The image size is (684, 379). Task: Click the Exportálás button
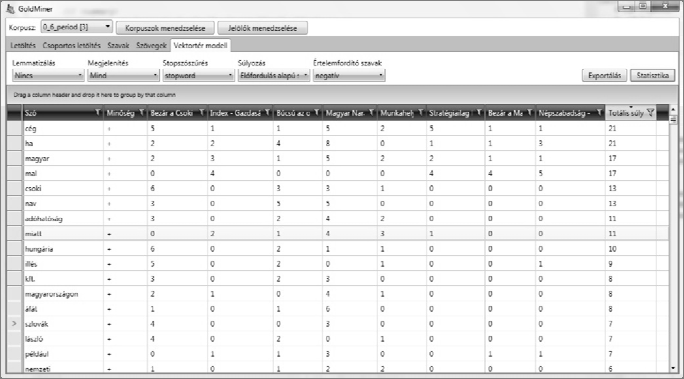click(604, 75)
